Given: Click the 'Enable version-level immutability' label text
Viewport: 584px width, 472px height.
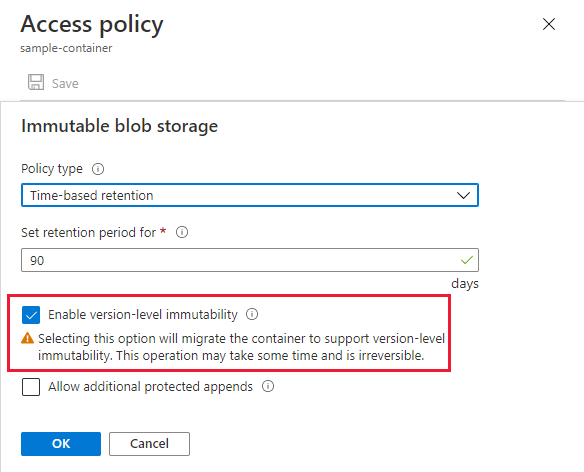Looking at the screenshot, I should click(x=143, y=315).
